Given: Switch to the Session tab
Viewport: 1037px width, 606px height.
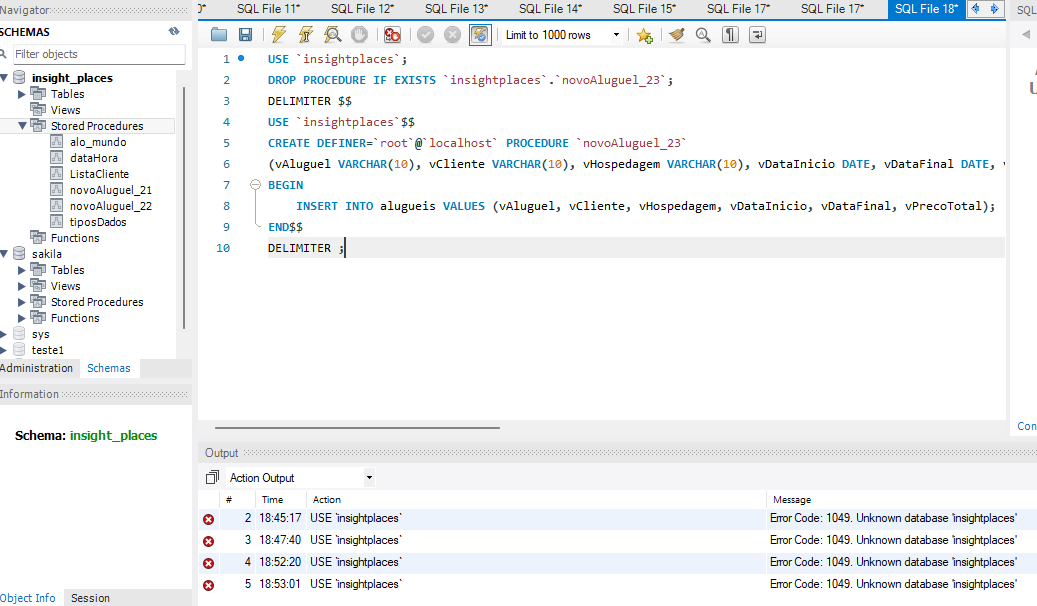Looking at the screenshot, I should (90, 598).
